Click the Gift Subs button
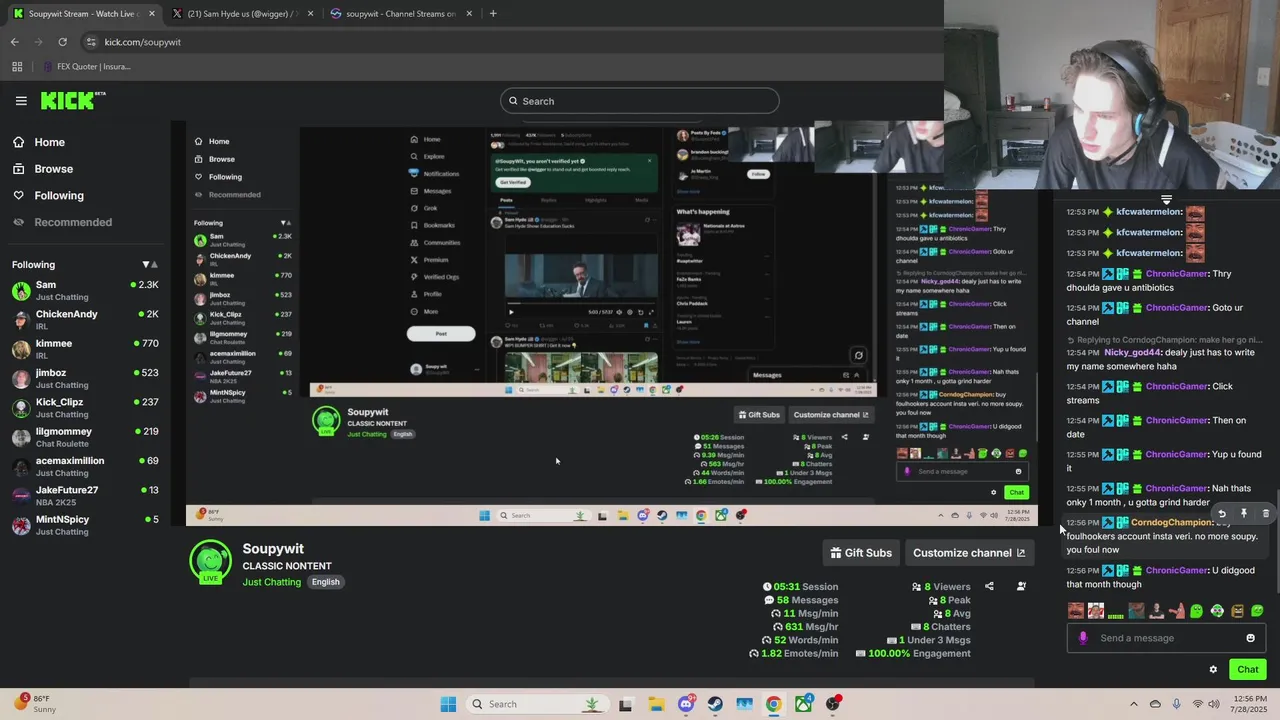Screen dimensions: 1280x720 861,553
